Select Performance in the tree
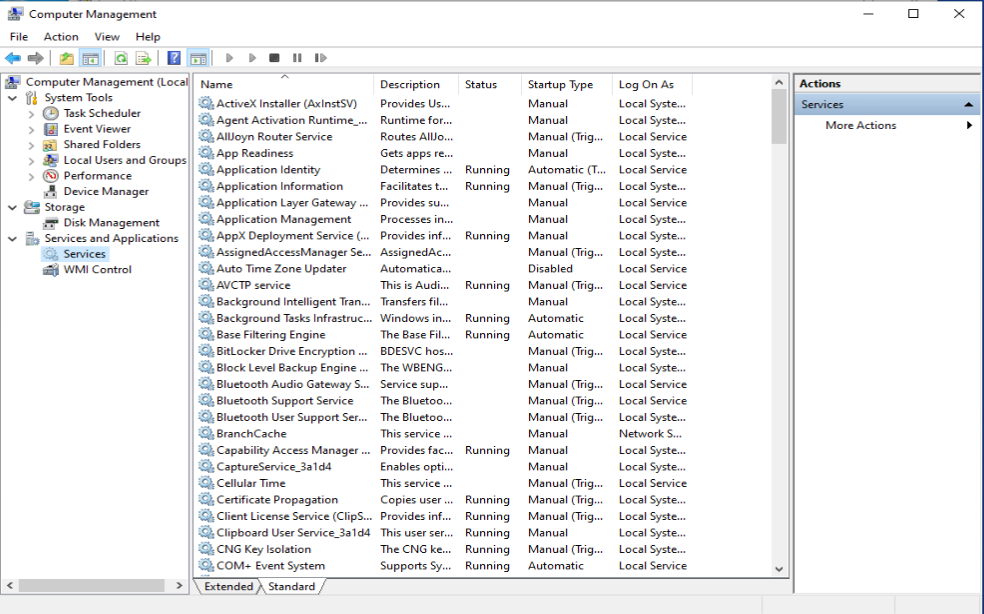Viewport: 984px width, 614px height. [97, 176]
